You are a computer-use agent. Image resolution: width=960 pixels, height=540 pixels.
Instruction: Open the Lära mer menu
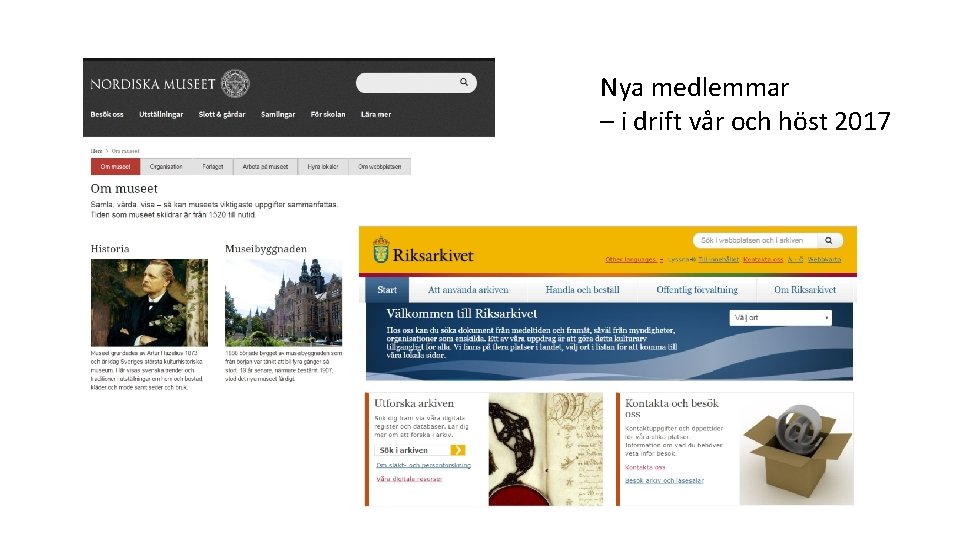coord(376,114)
